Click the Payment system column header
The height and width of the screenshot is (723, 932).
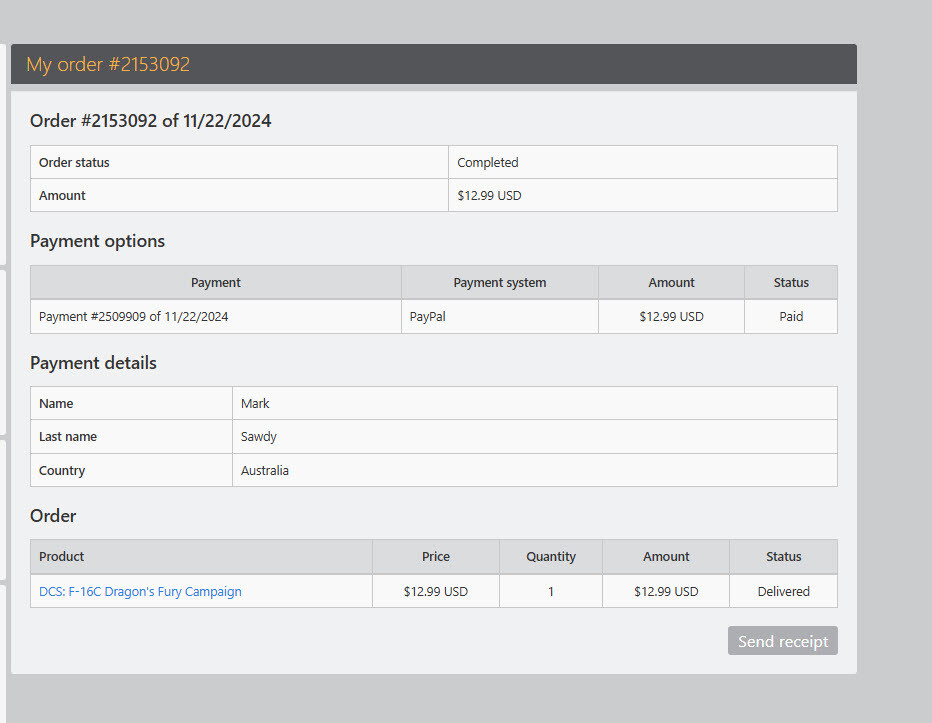click(500, 282)
